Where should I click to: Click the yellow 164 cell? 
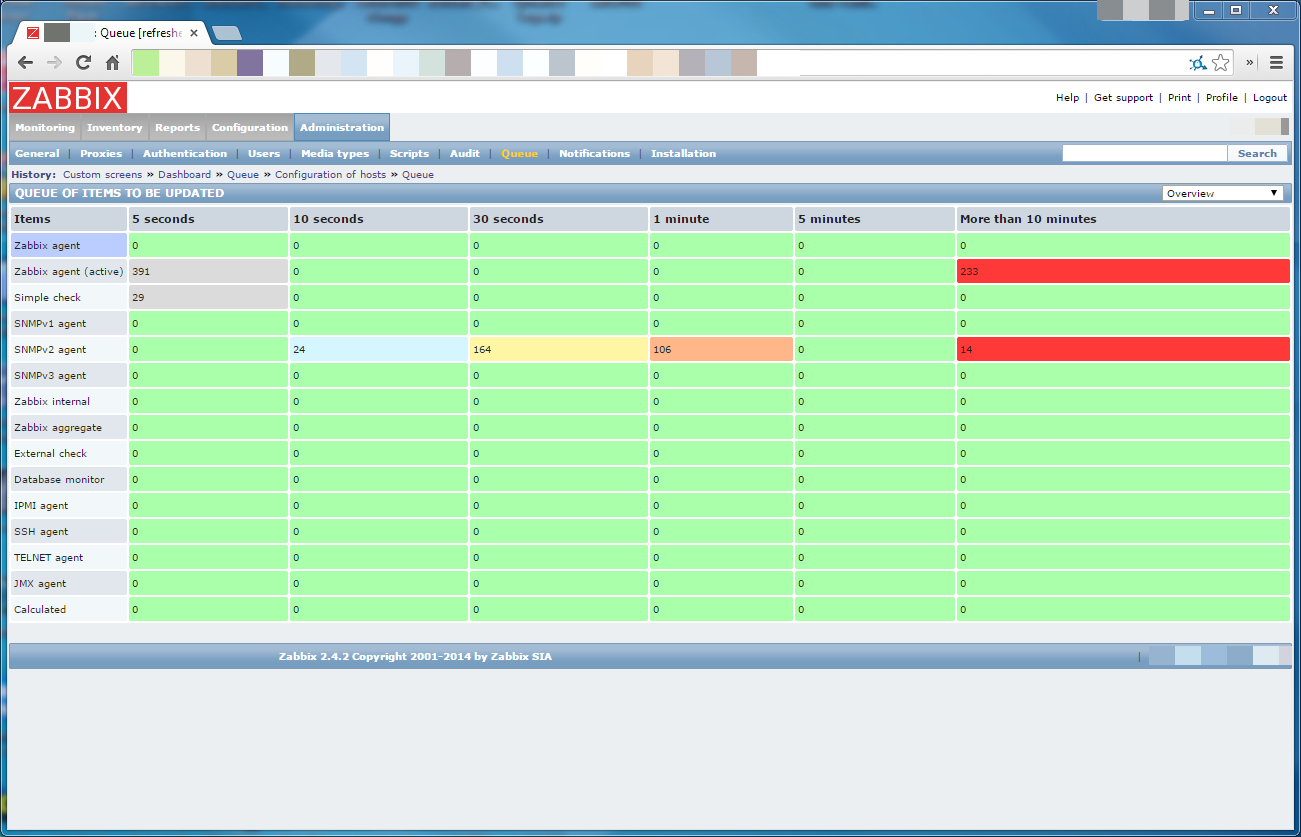(x=559, y=349)
